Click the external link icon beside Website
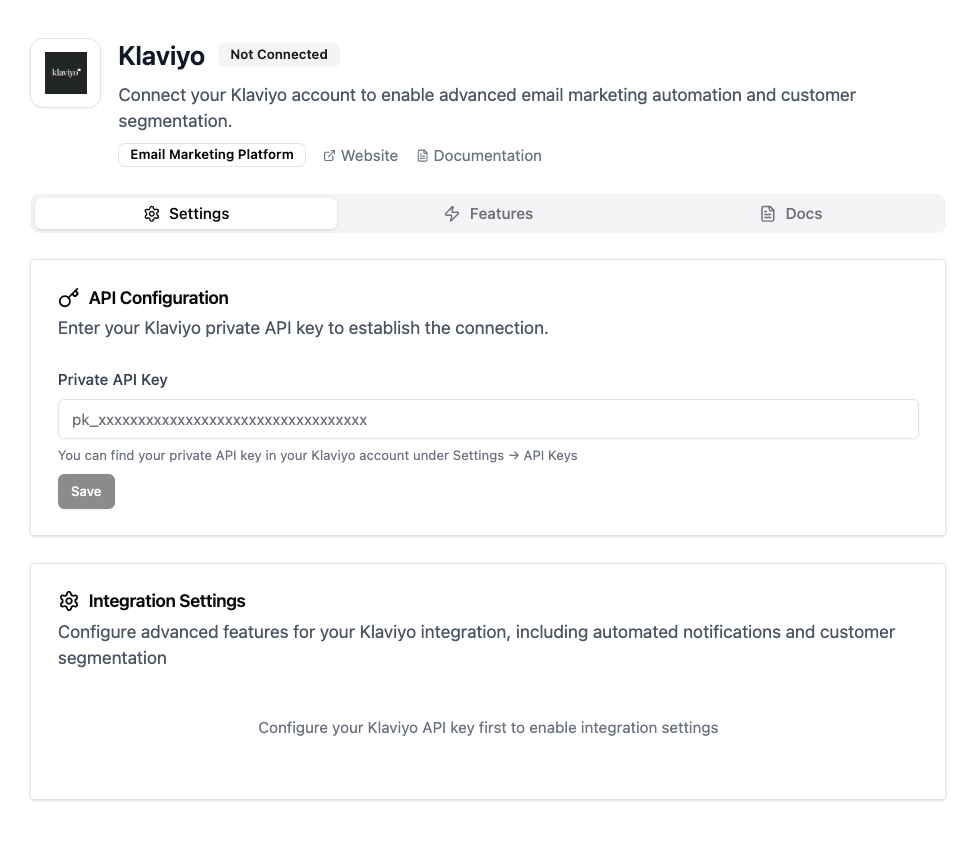Image resolution: width=975 pixels, height=855 pixels. tap(329, 156)
